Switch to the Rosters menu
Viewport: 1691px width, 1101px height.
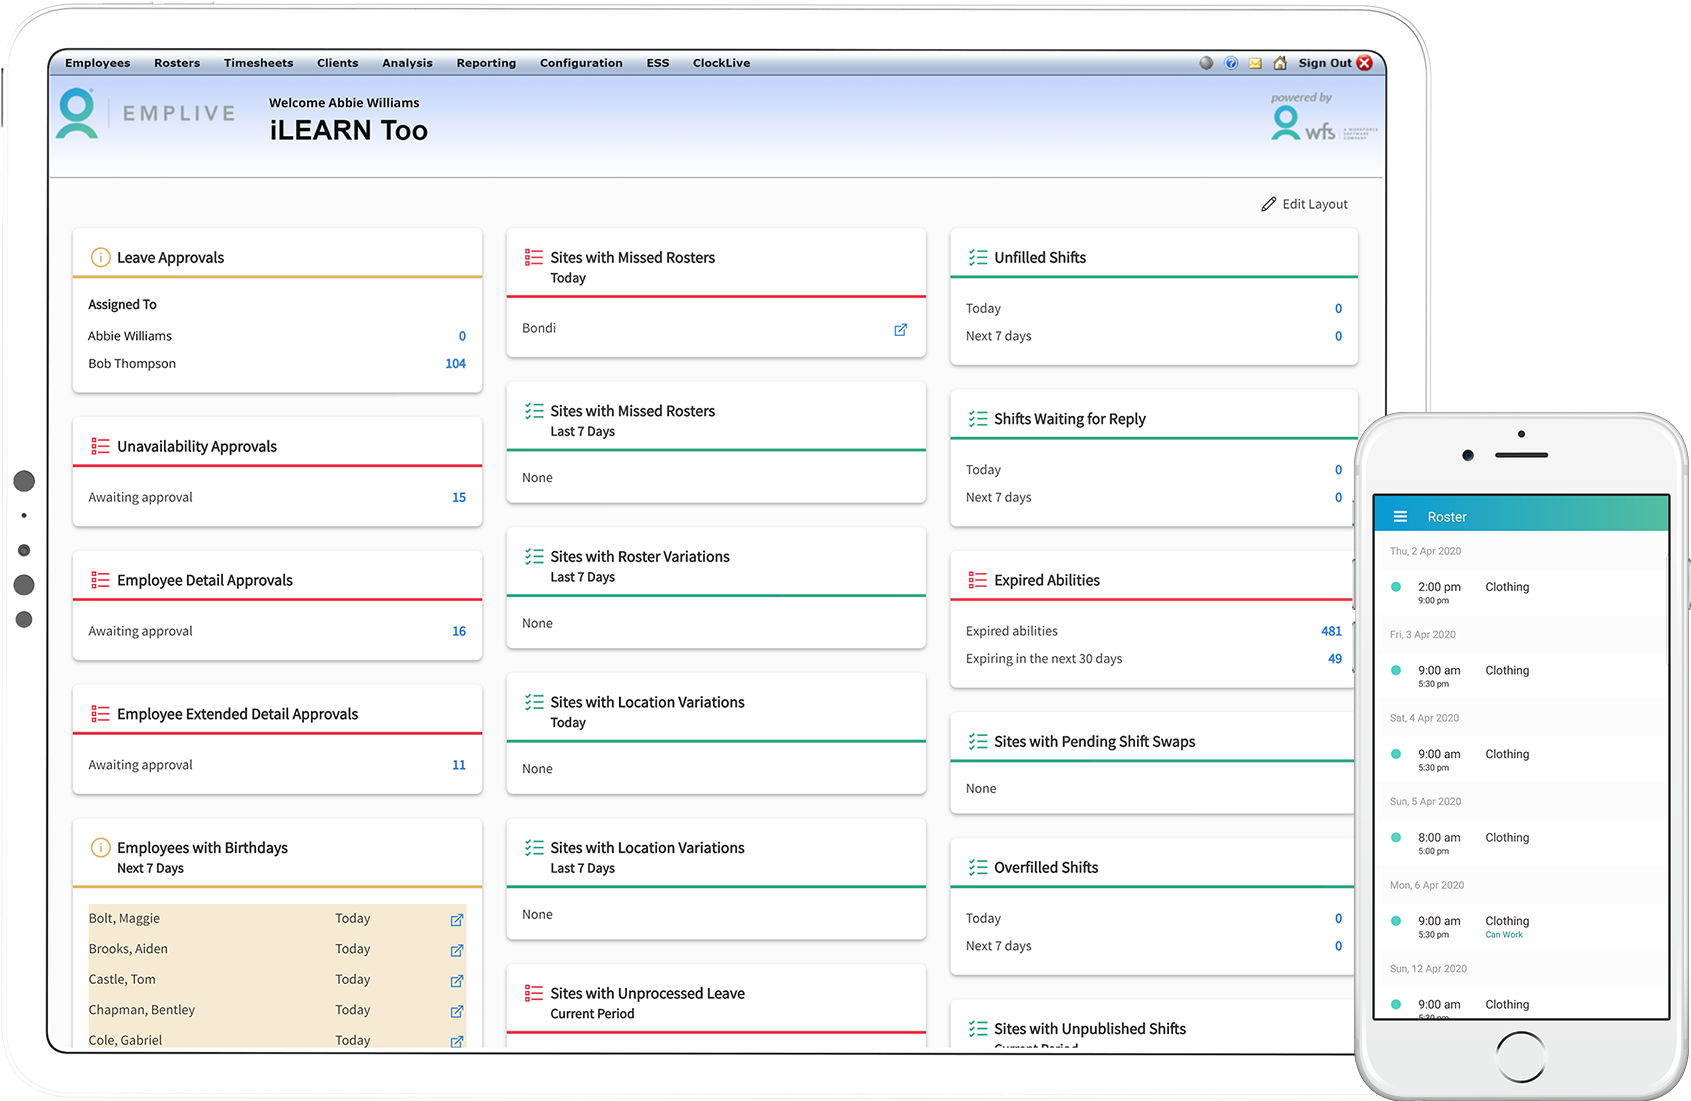pos(176,62)
